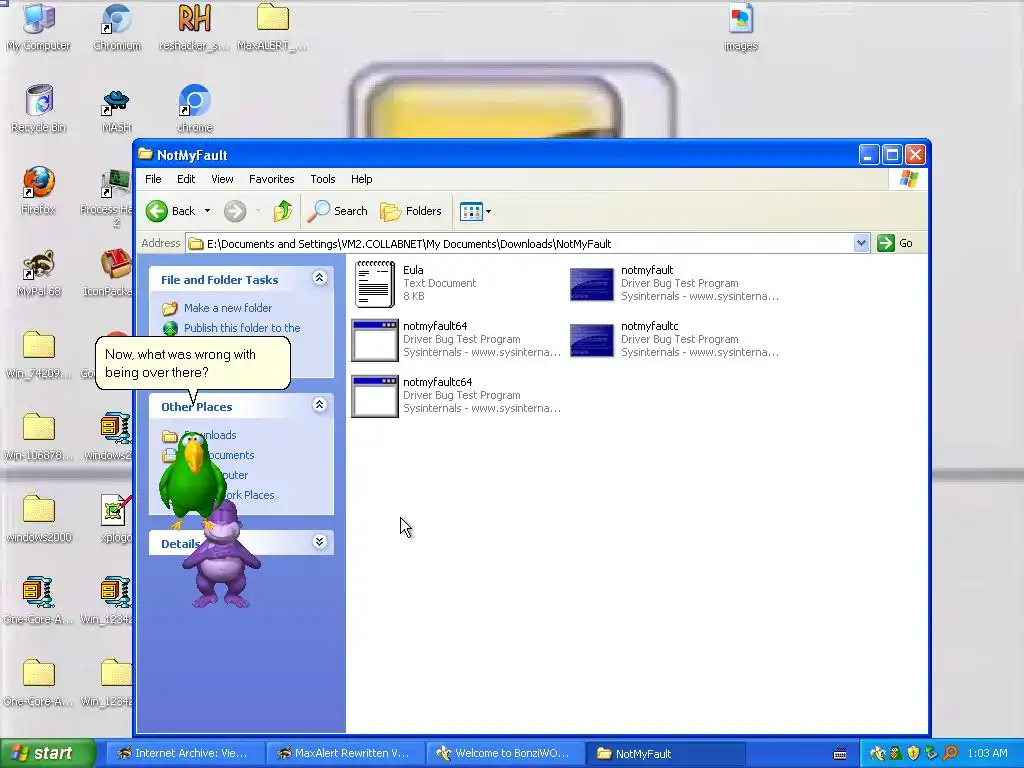Open Back history dropdown arrow
The width and height of the screenshot is (1024, 768).
pos(207,211)
